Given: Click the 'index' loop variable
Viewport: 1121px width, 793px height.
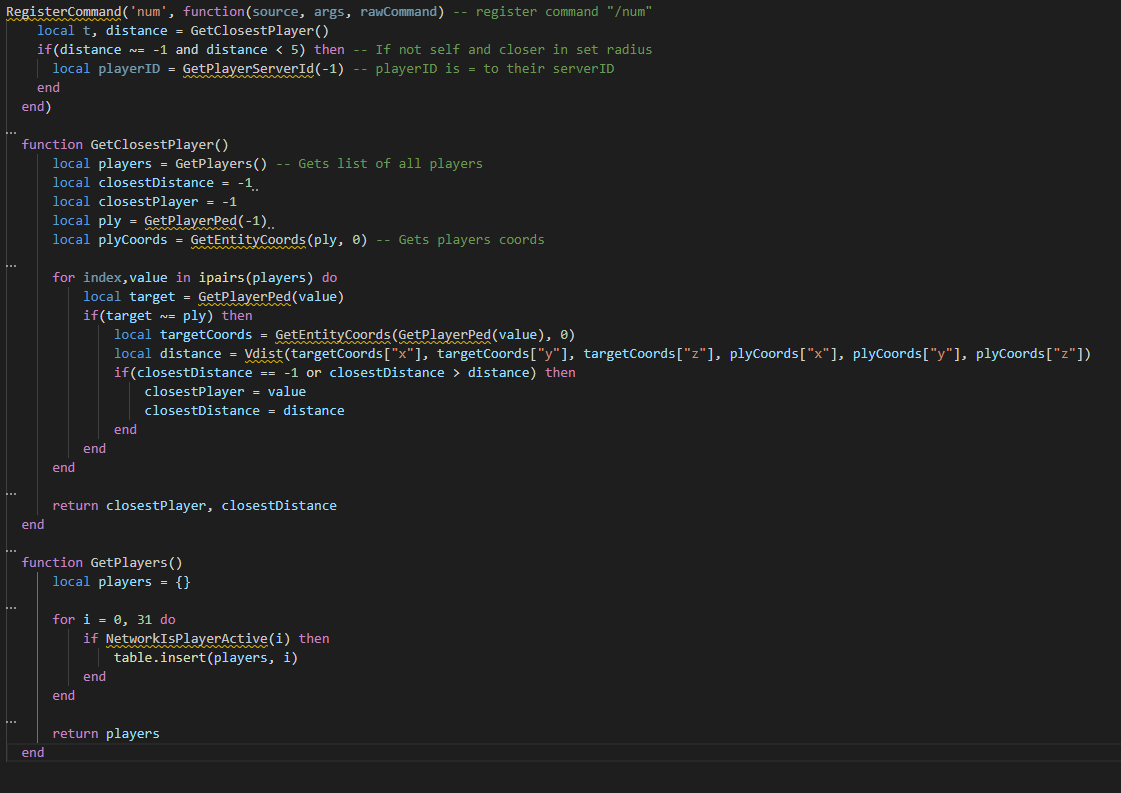Looking at the screenshot, I should (x=102, y=277).
